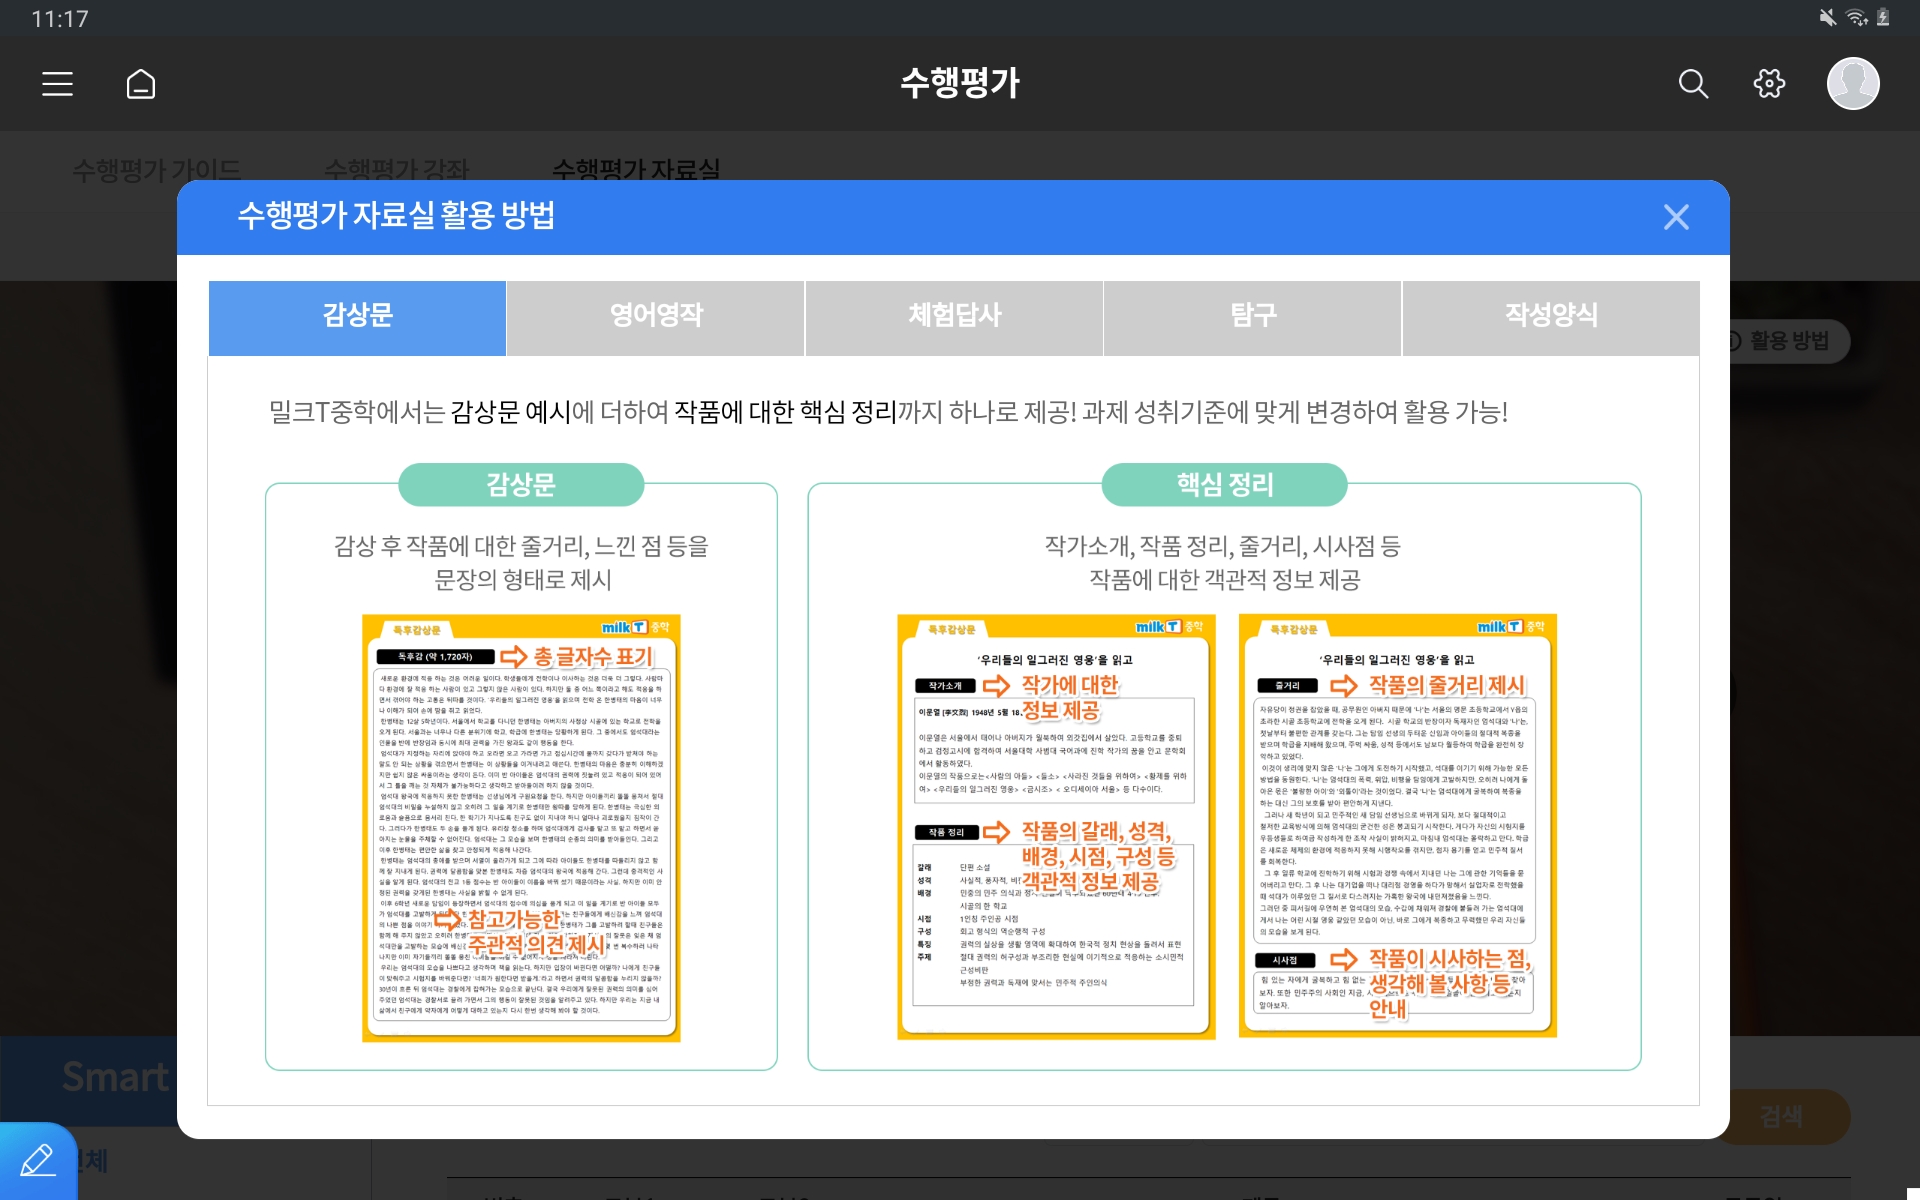Open the user profile avatar

click(1852, 84)
